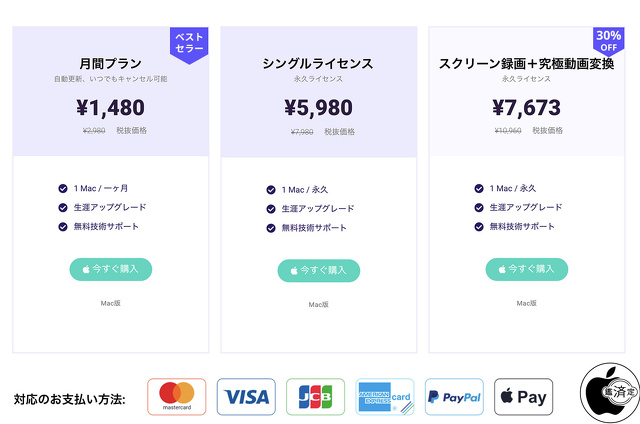Click the 30% OFF ribbon badge
Screen dimensions: 640x424
pyautogui.click(x=608, y=42)
